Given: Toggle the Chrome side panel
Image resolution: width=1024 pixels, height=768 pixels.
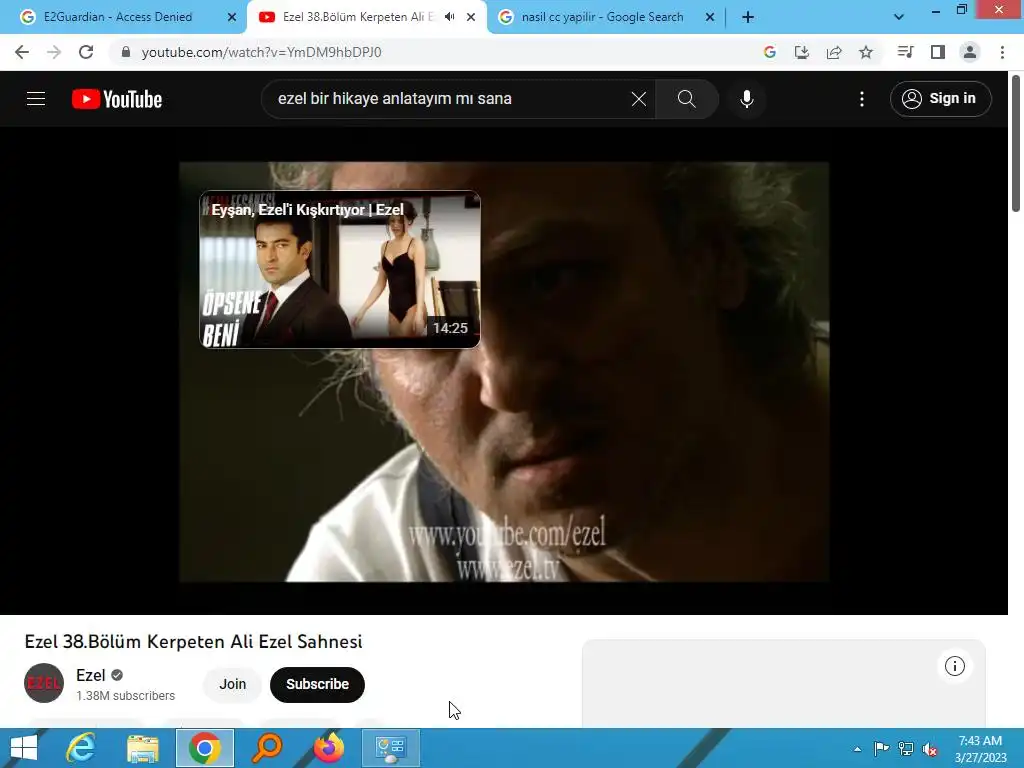Looking at the screenshot, I should point(938,52).
